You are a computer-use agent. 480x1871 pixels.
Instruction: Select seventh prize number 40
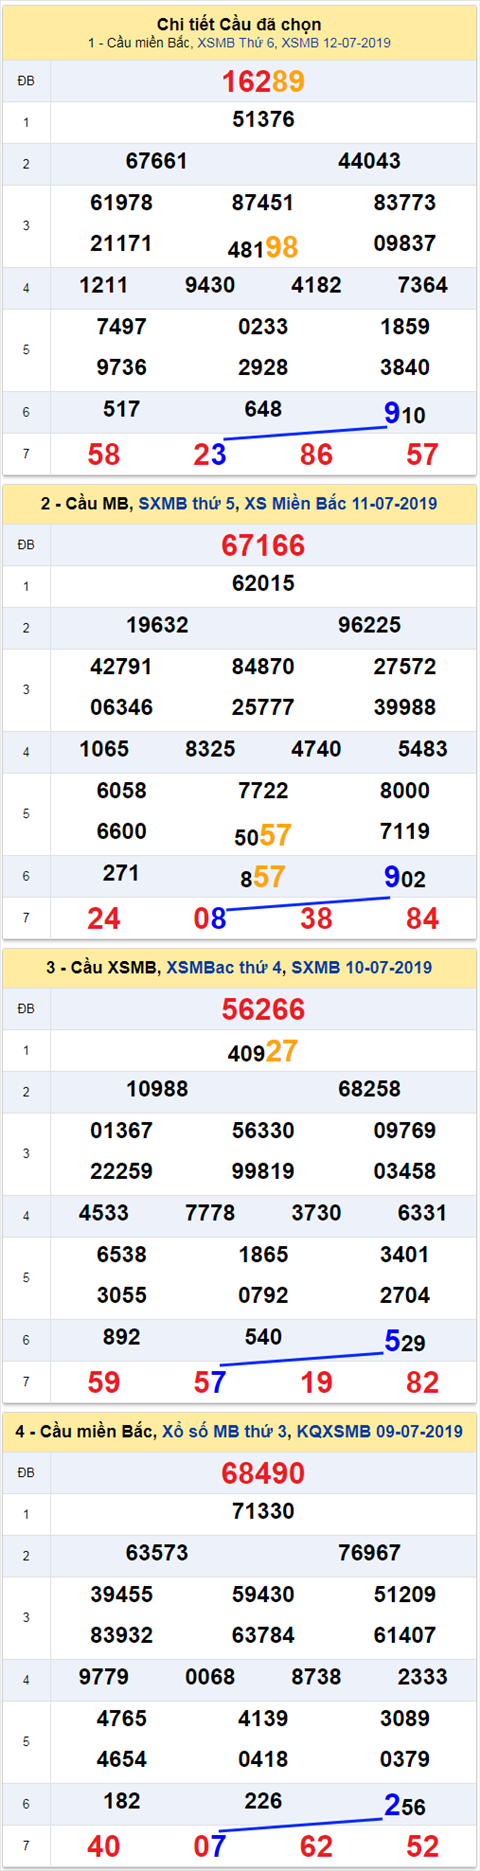104,1847
